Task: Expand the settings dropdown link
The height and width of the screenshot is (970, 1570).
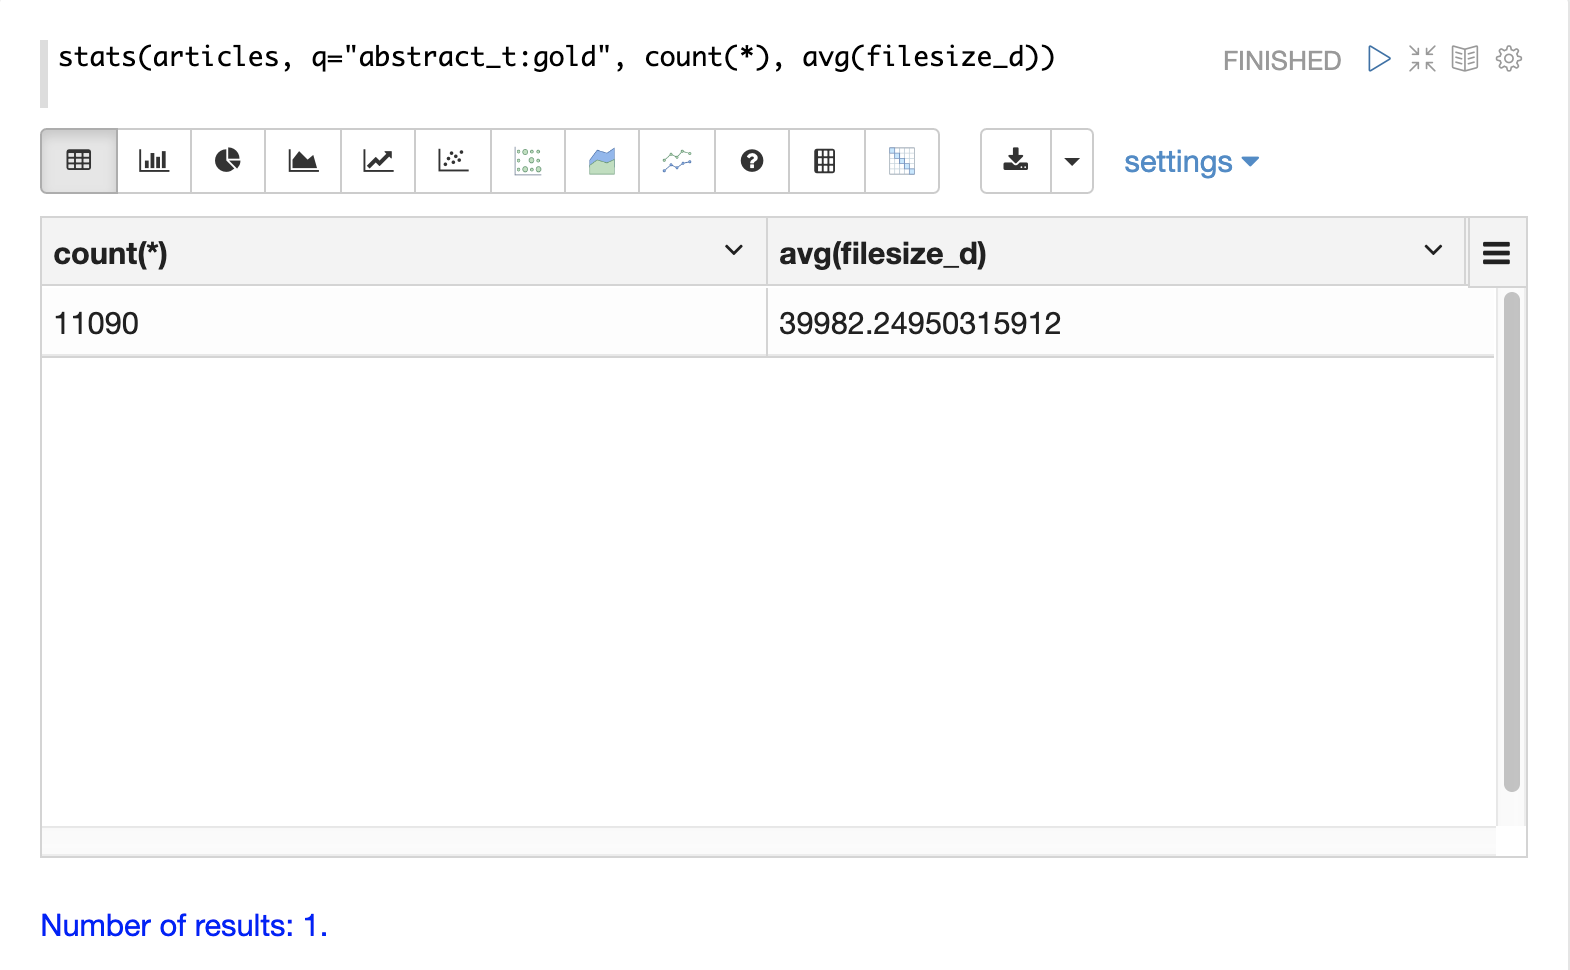Action: pos(1190,162)
